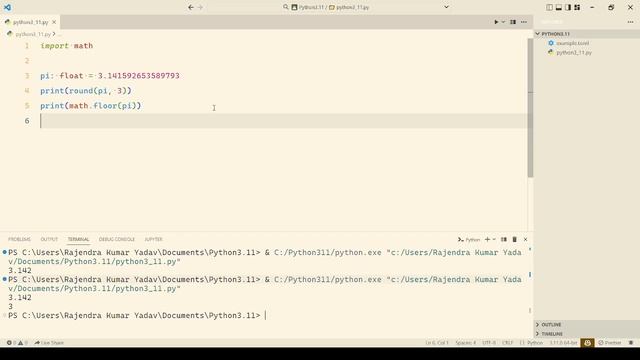640x360 pixels.
Task: Click 'Ln 6, Col 1' status entry
Action: coord(437,343)
